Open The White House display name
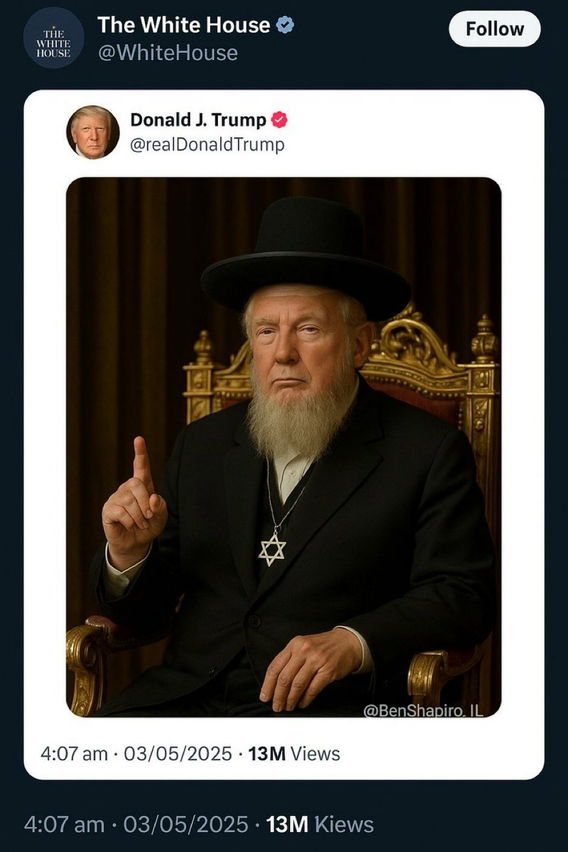Image resolution: width=568 pixels, height=852 pixels. [184, 25]
